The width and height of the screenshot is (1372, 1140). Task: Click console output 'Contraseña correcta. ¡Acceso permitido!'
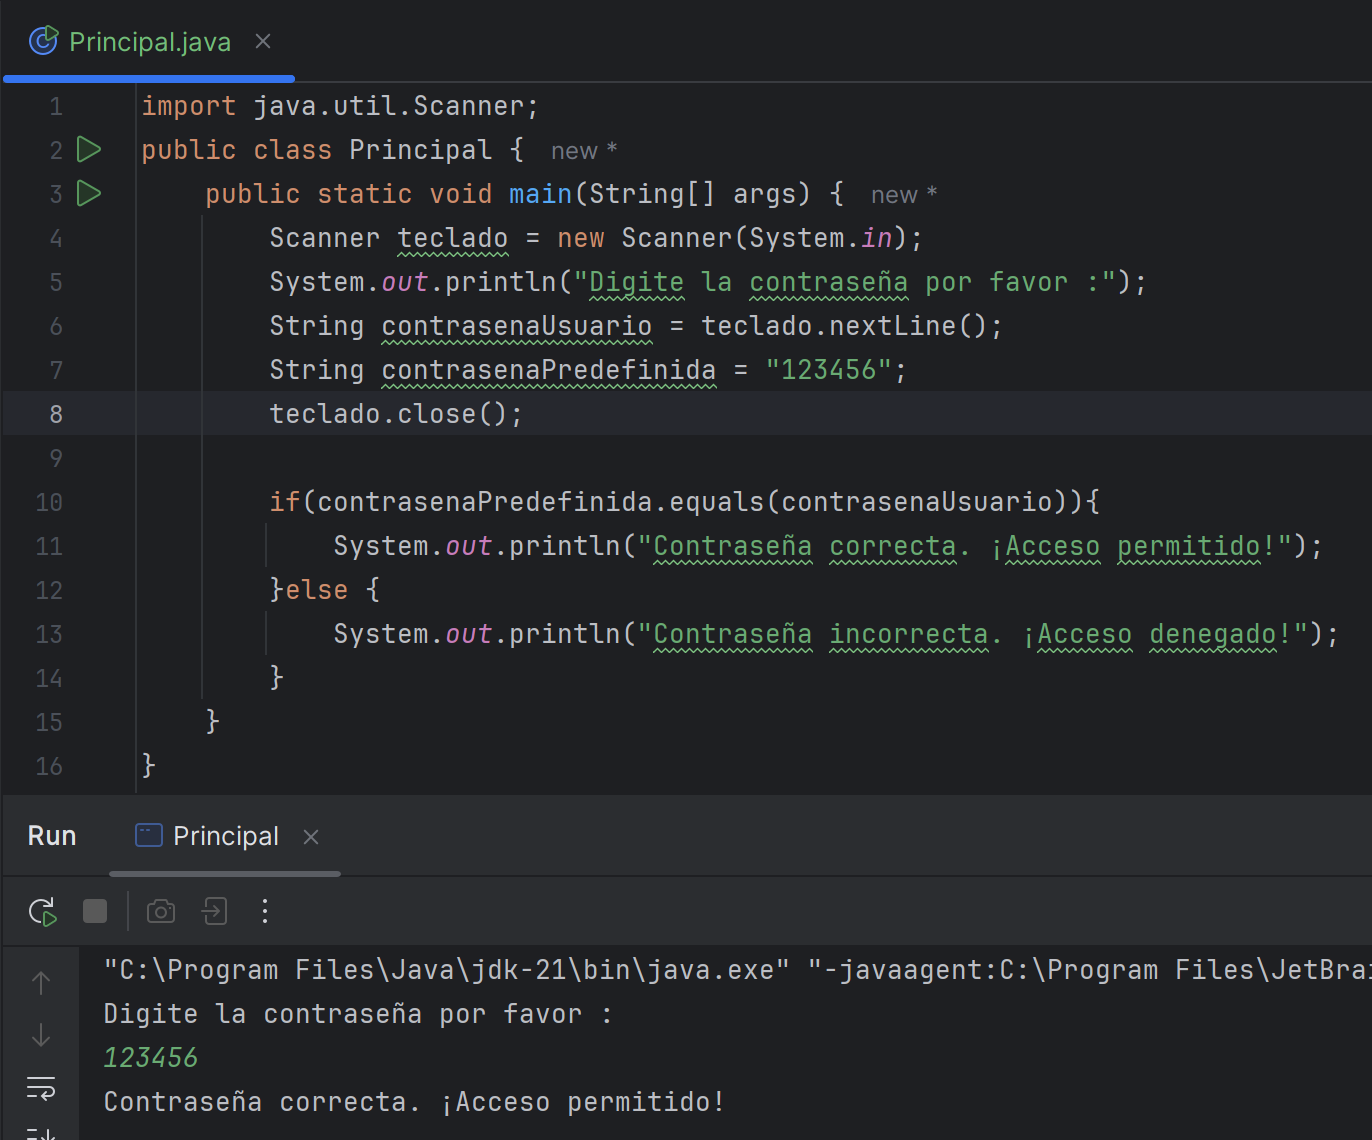(x=414, y=1102)
